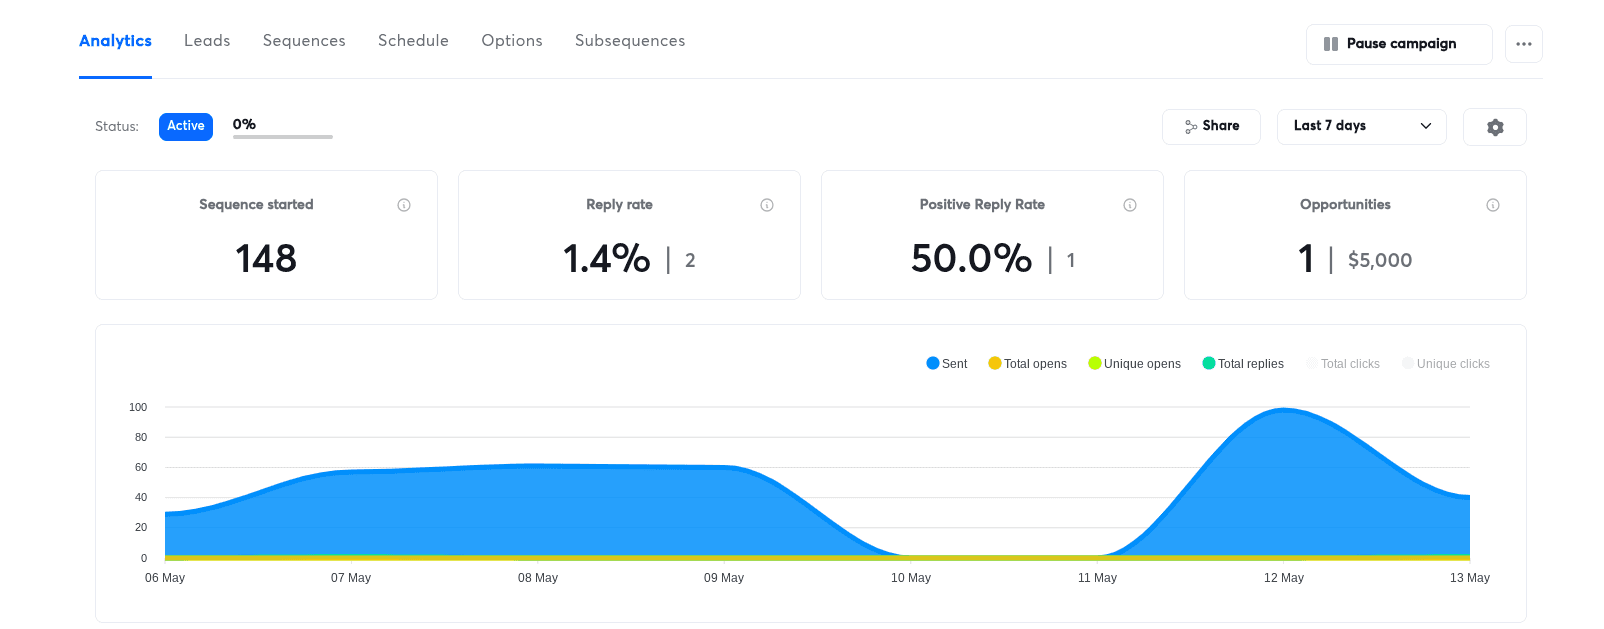Click the Pause campaign button
Viewport: 1604px width, 629px height.
tap(1399, 44)
